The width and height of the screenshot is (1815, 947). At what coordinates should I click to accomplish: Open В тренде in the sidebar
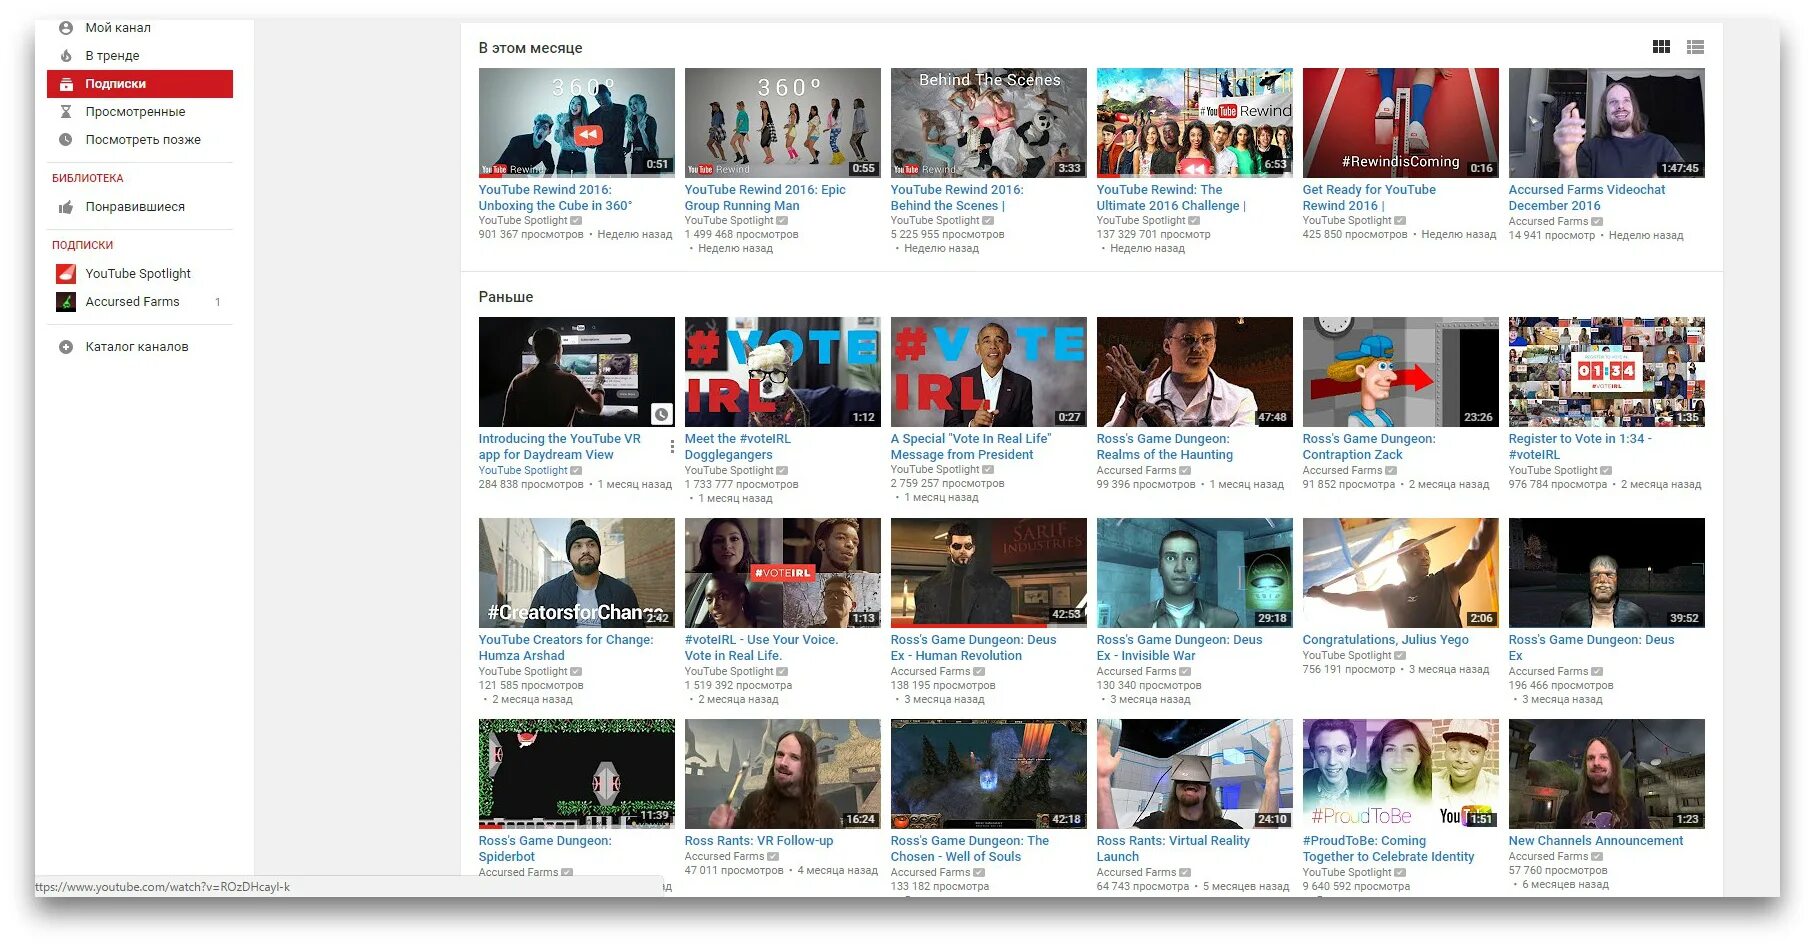pos(112,56)
